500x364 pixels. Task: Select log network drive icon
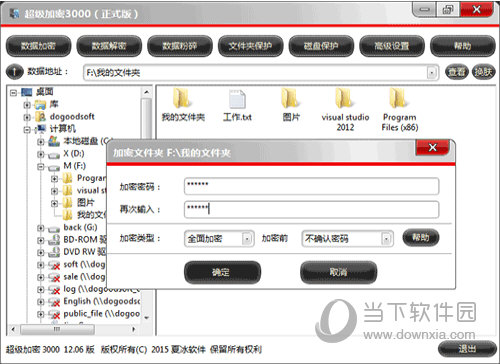(x=54, y=290)
